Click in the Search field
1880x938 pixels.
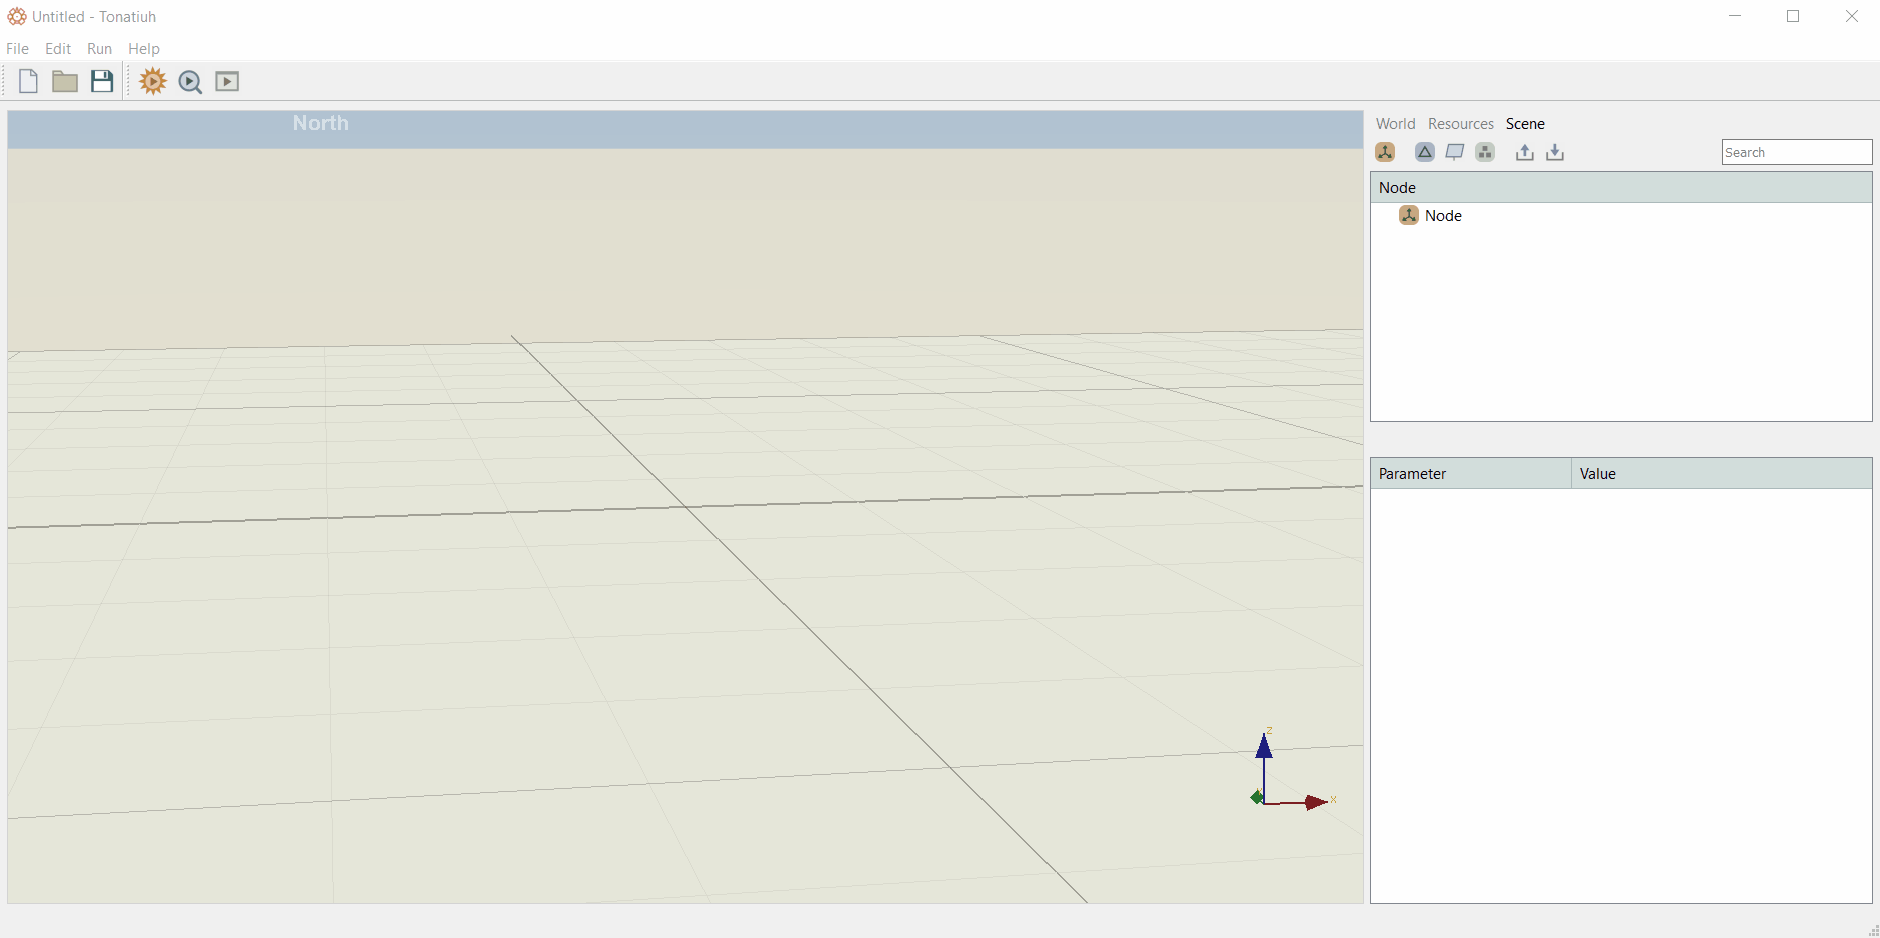click(x=1796, y=152)
